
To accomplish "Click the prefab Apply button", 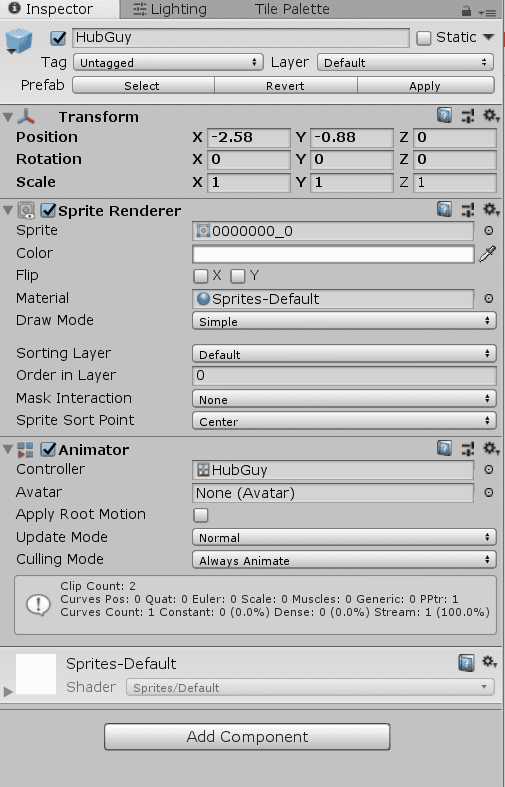I will tap(425, 86).
